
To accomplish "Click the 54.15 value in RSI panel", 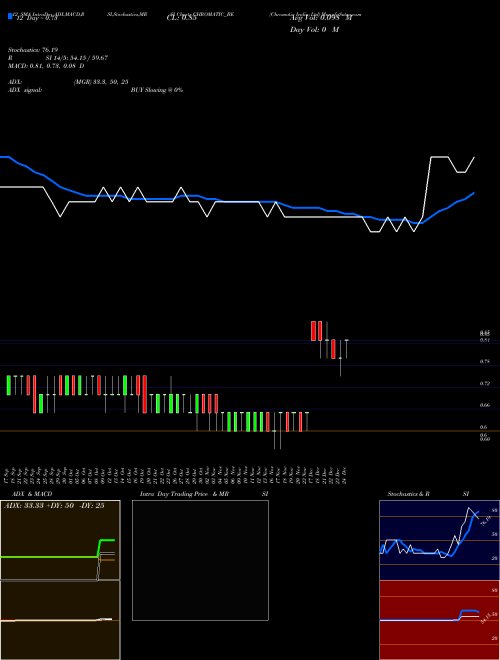I will tap(486, 618).
